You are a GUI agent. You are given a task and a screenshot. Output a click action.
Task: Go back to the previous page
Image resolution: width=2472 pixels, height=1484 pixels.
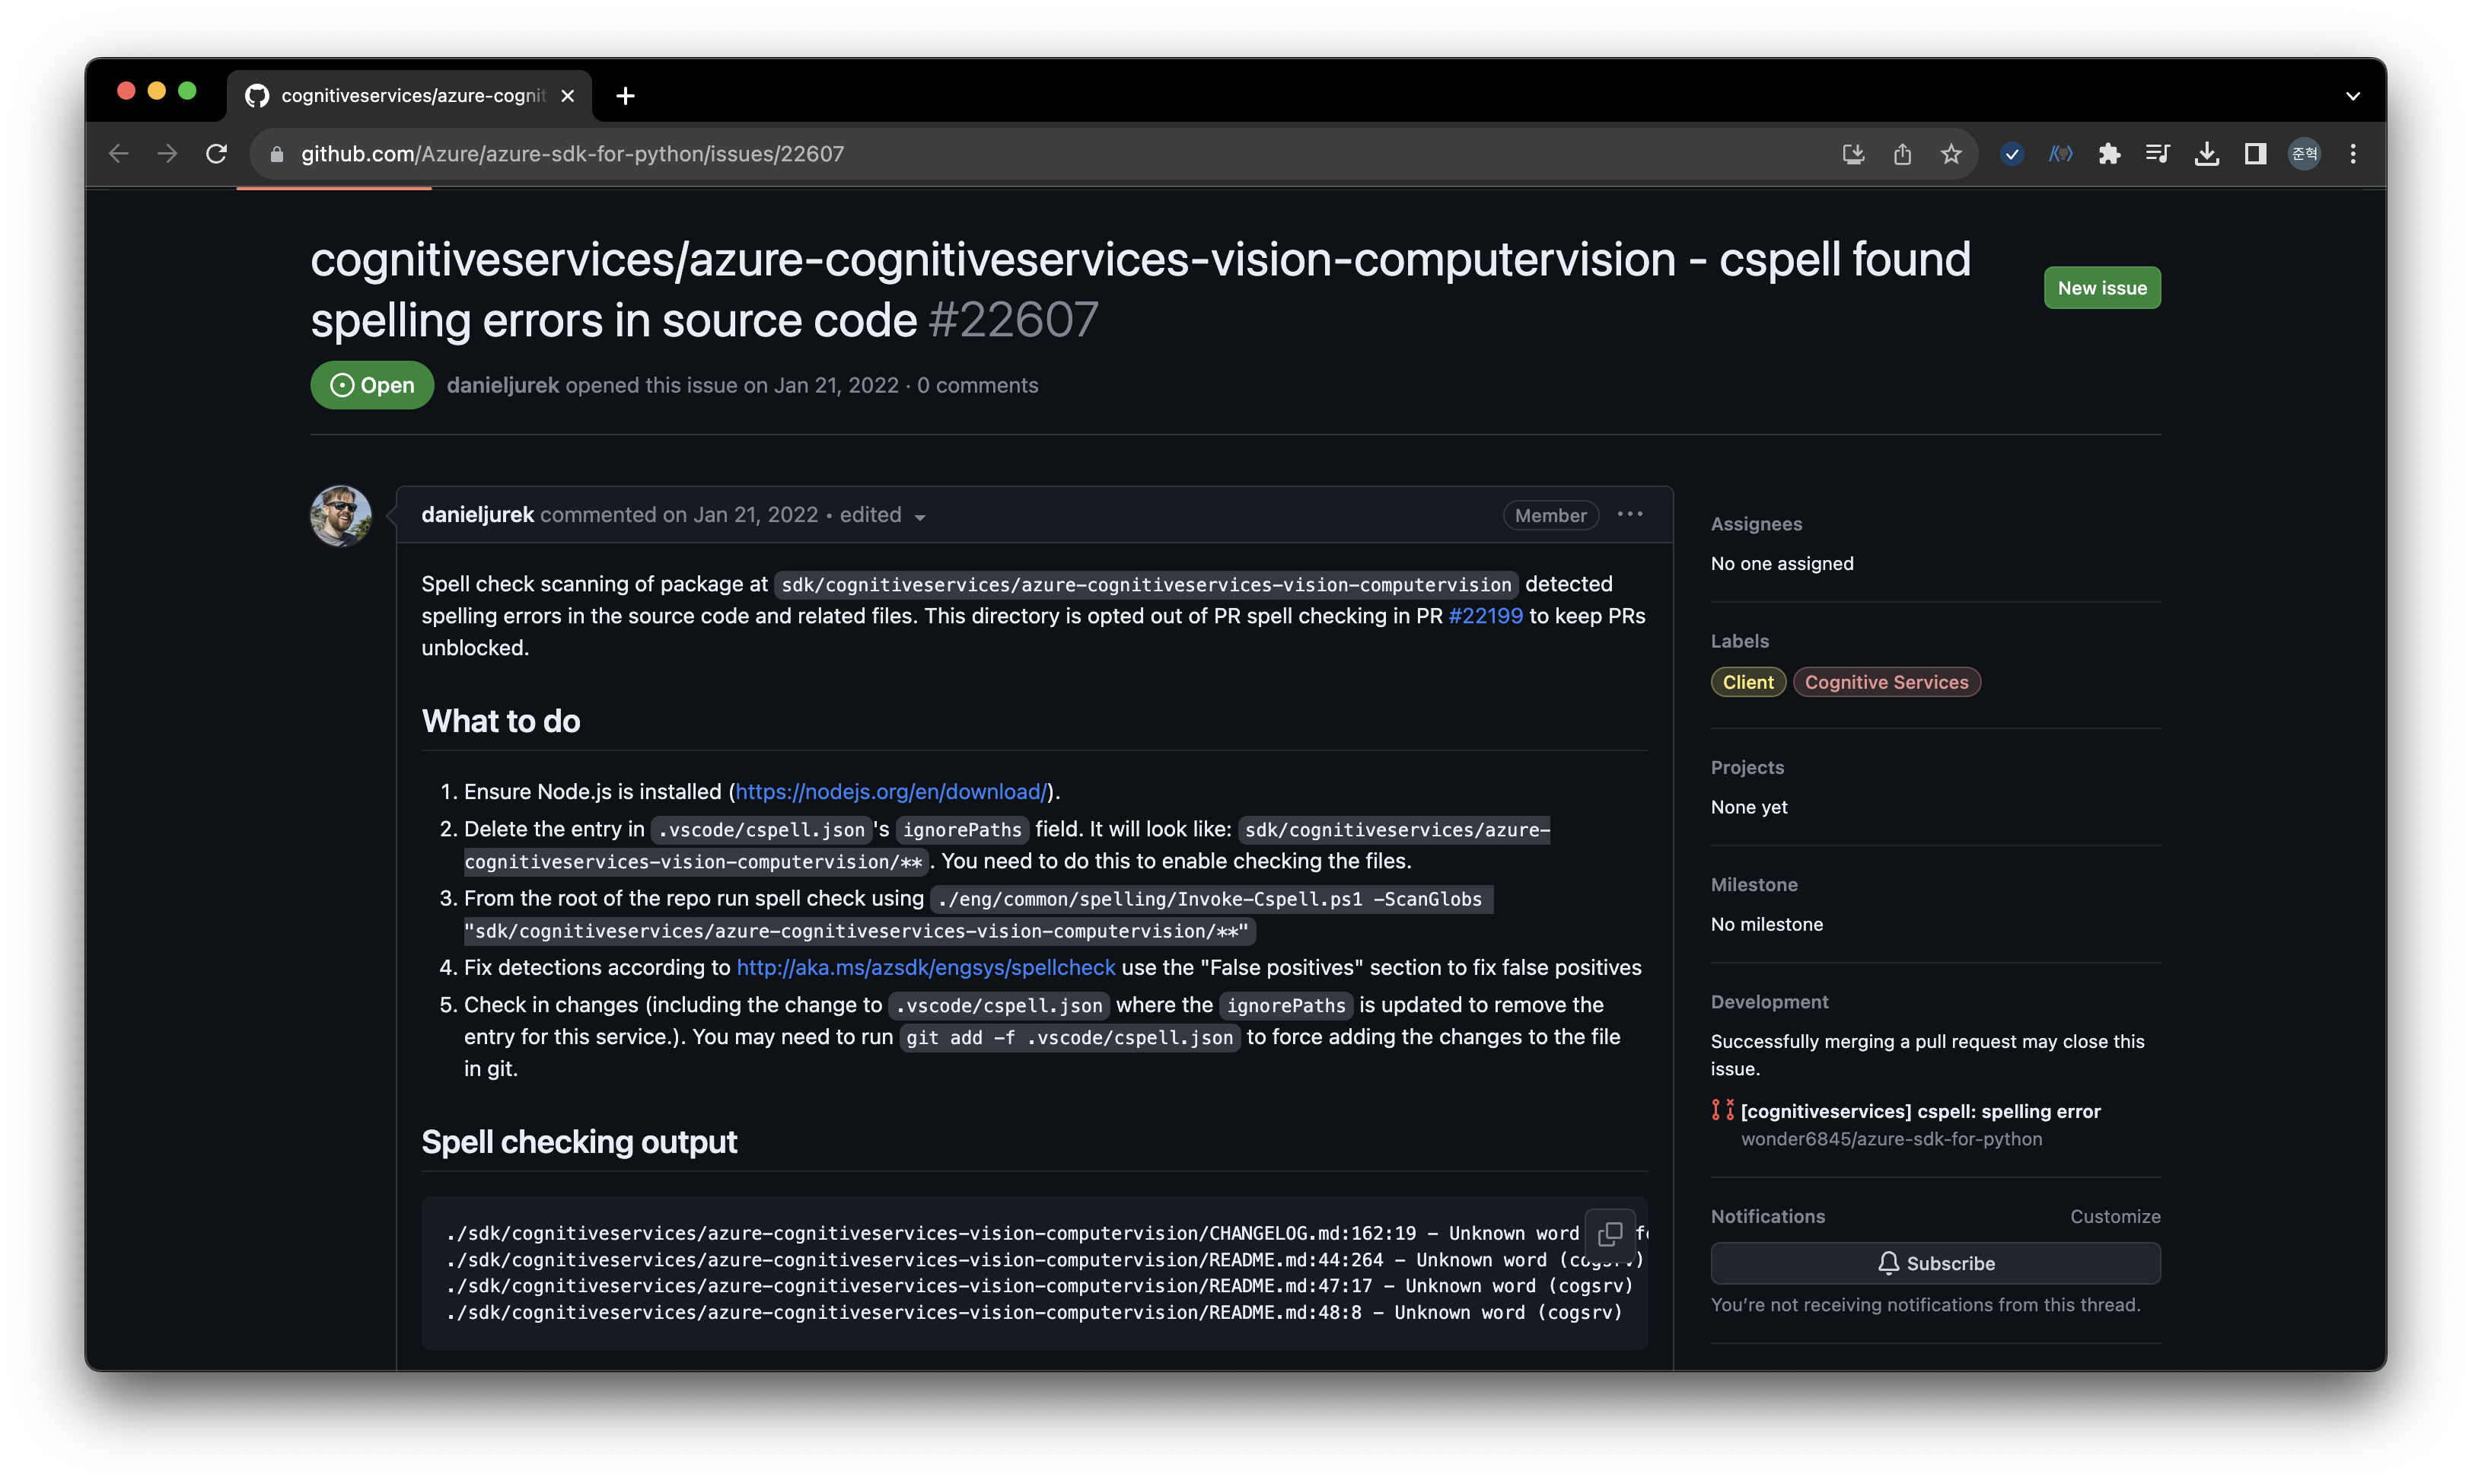119,154
